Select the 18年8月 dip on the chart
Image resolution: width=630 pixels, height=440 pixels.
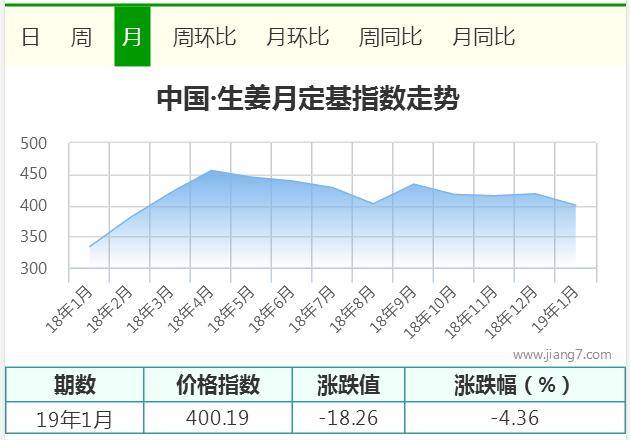point(373,204)
